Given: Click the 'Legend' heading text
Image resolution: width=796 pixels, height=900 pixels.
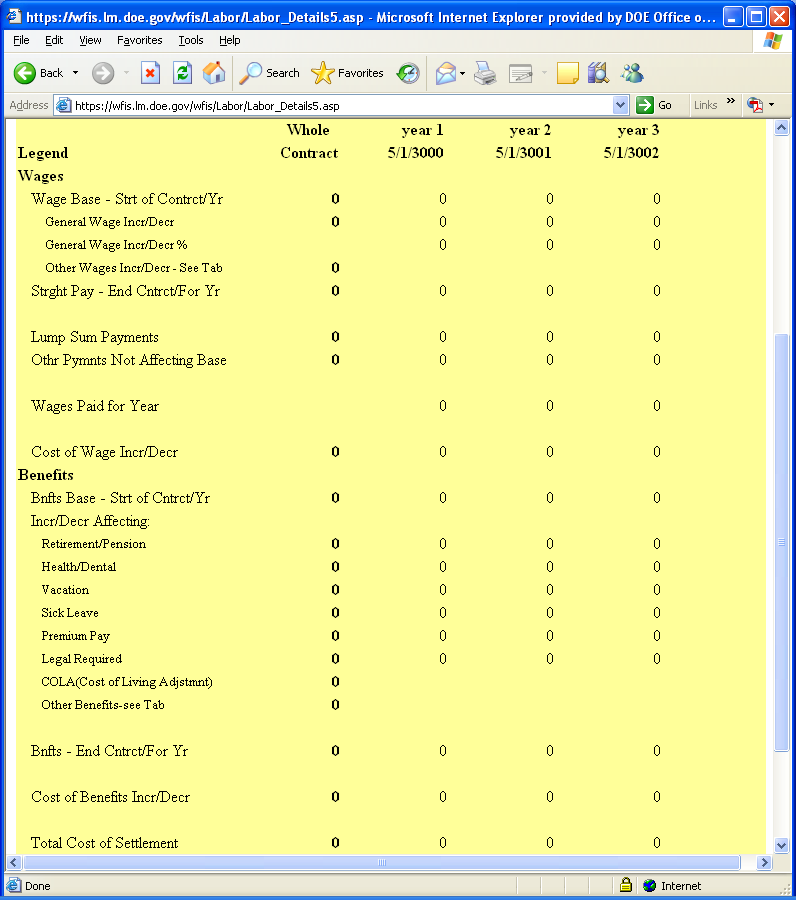Looking at the screenshot, I should pyautogui.click(x=43, y=153).
